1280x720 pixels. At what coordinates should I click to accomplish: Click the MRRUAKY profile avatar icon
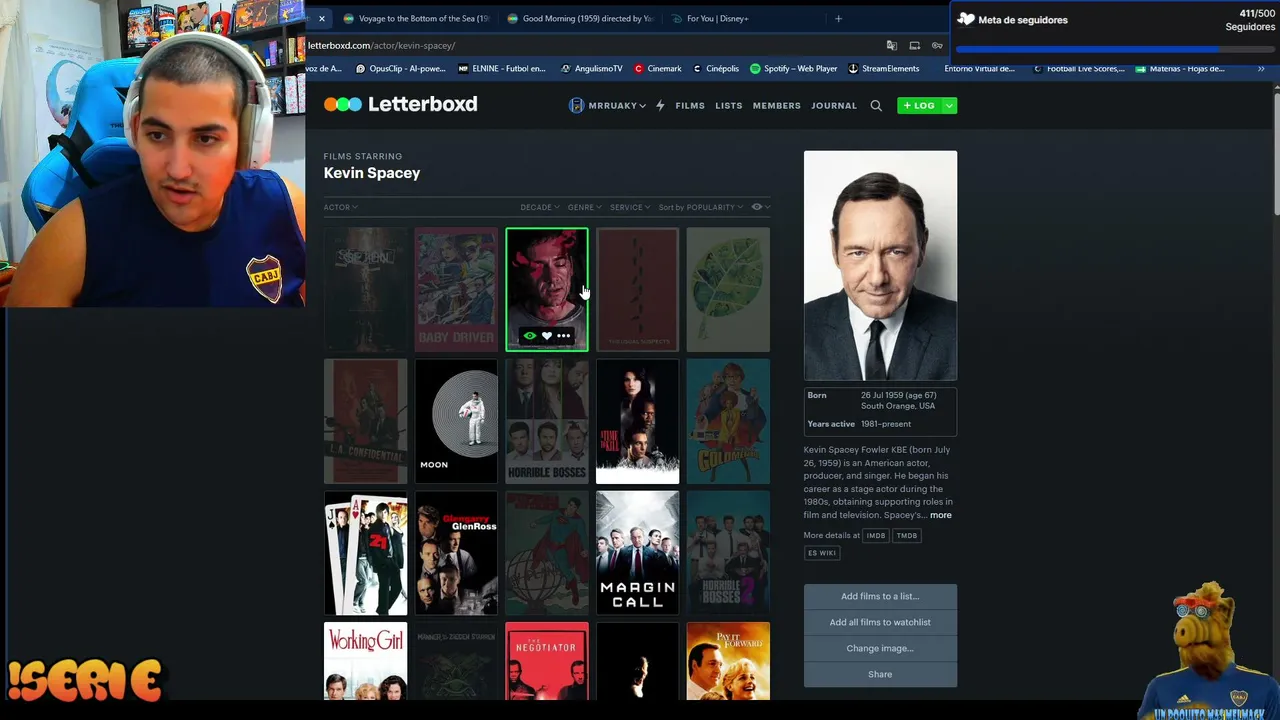point(576,105)
